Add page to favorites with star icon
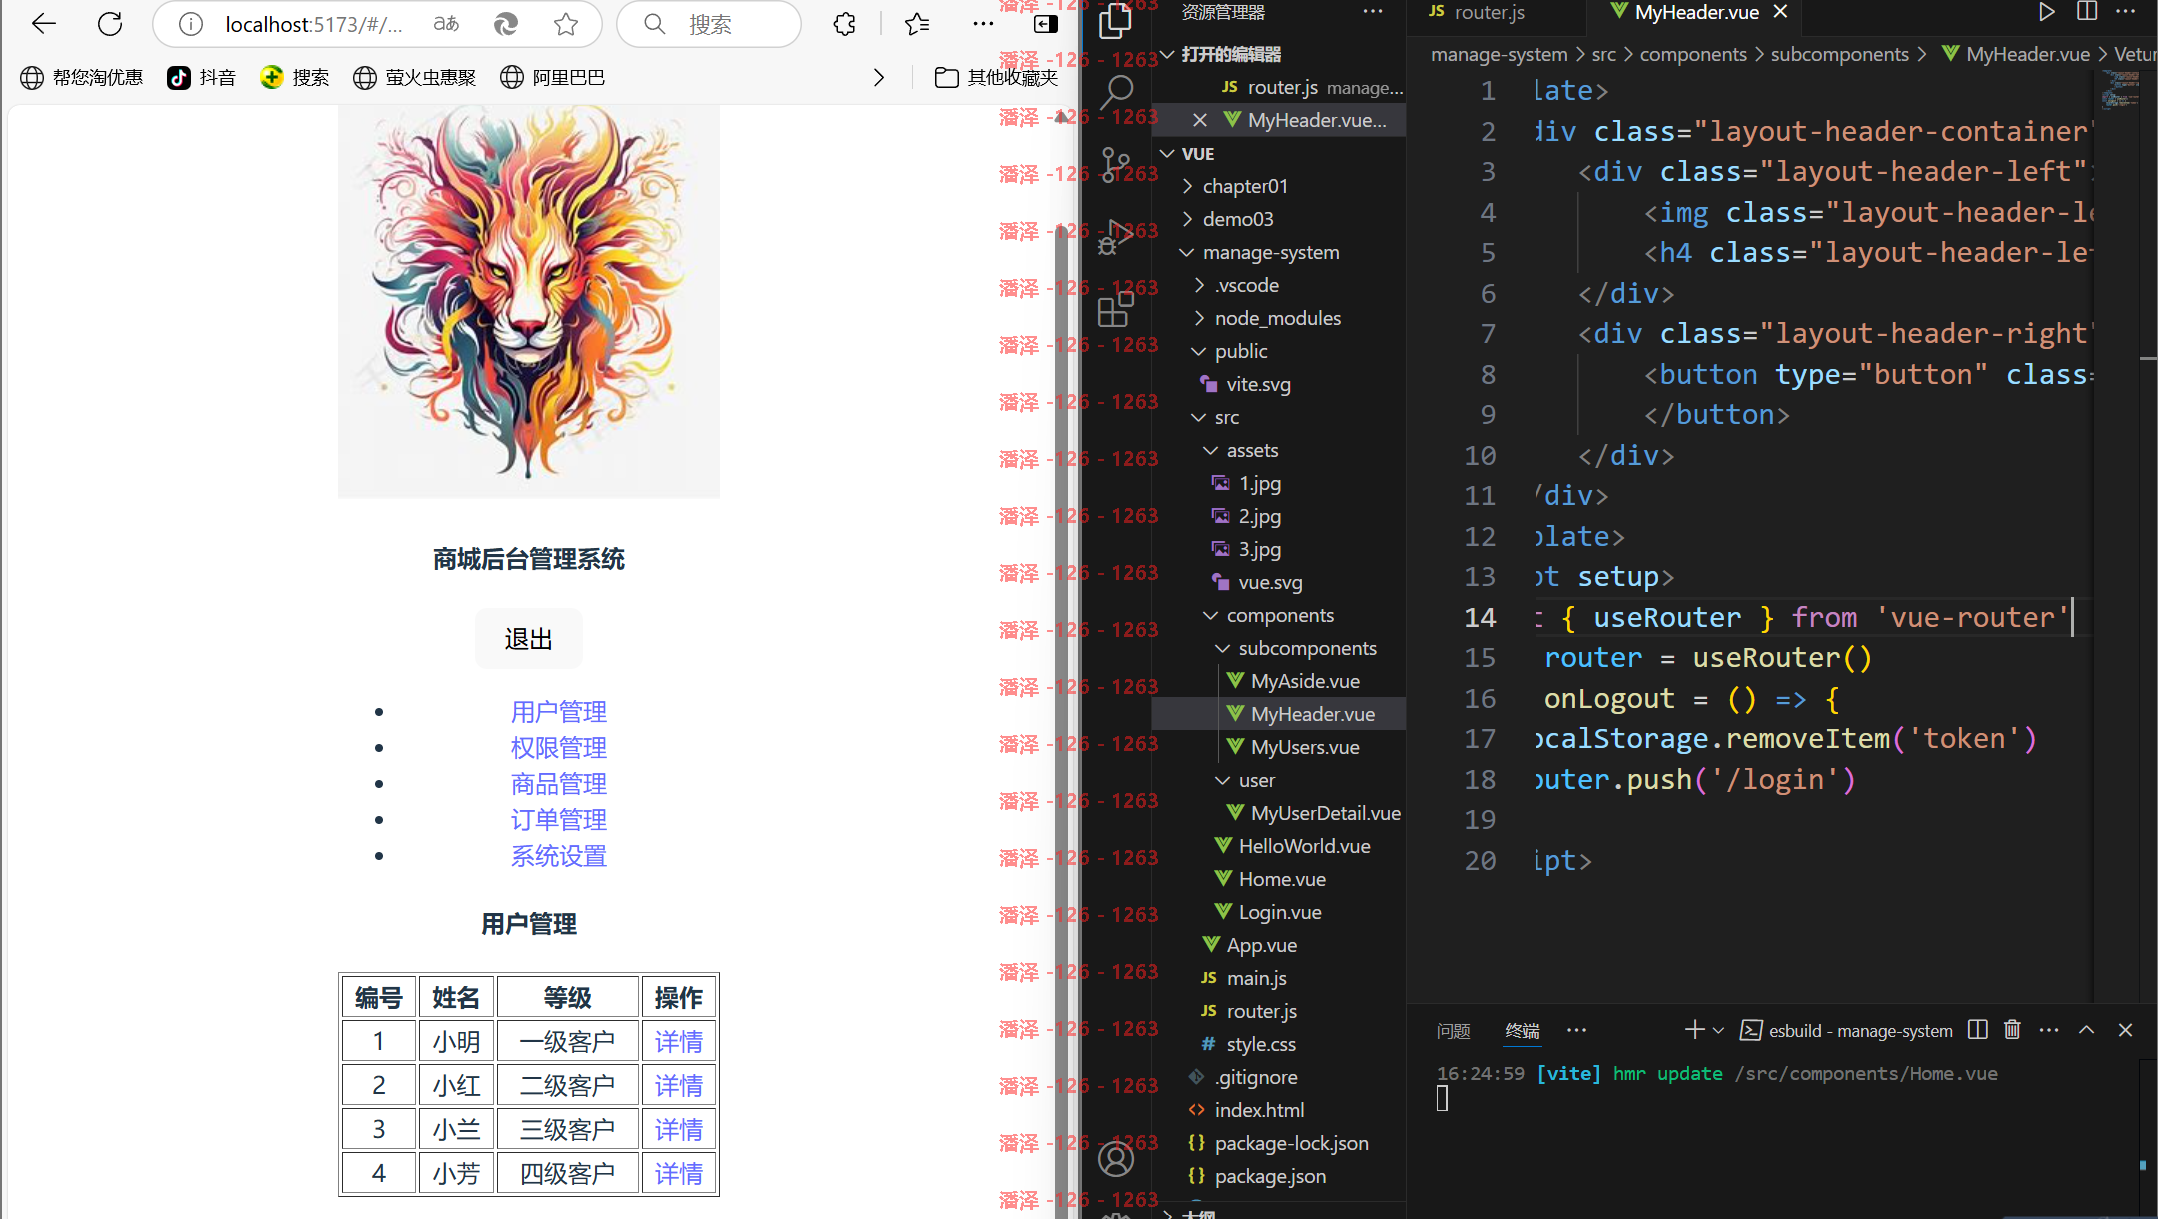This screenshot has height=1219, width=2158. [x=566, y=24]
